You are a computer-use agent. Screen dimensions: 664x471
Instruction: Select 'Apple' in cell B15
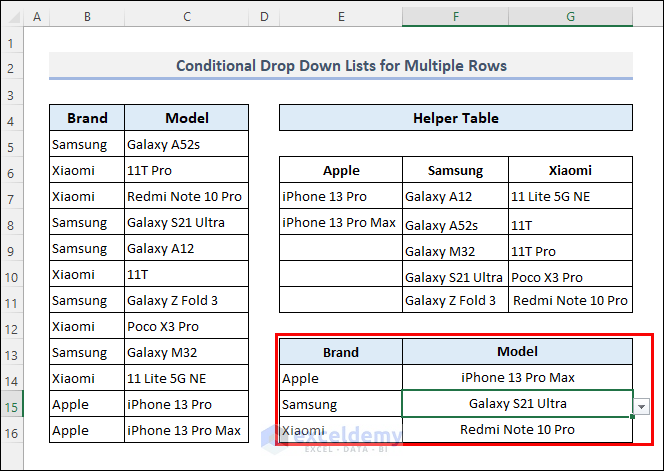pos(87,404)
